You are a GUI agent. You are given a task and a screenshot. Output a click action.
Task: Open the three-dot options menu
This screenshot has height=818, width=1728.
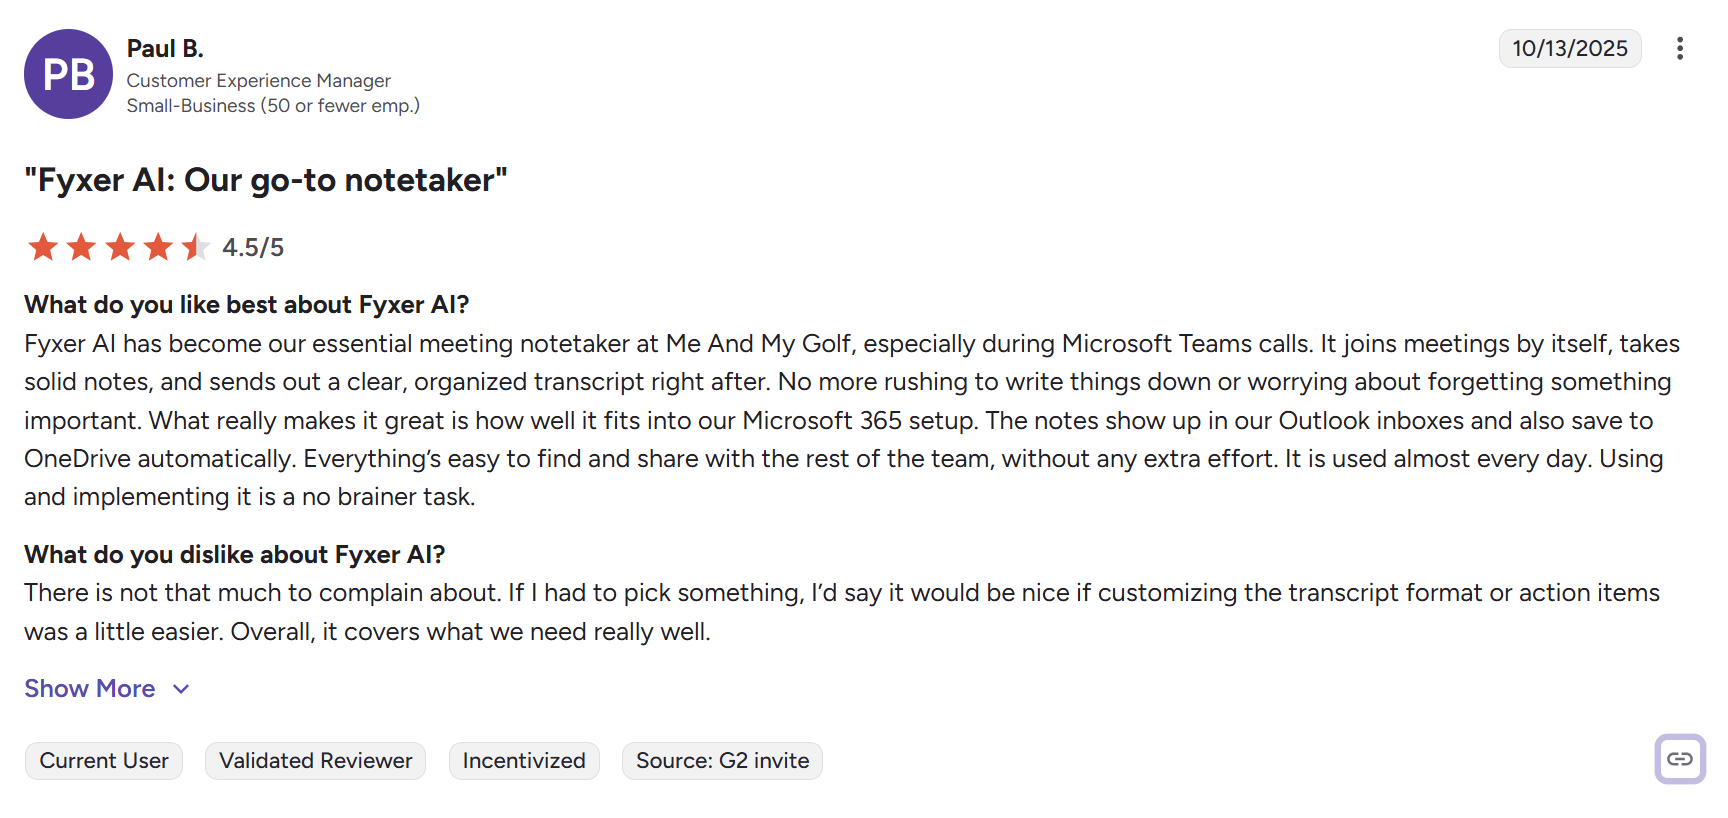[1680, 48]
